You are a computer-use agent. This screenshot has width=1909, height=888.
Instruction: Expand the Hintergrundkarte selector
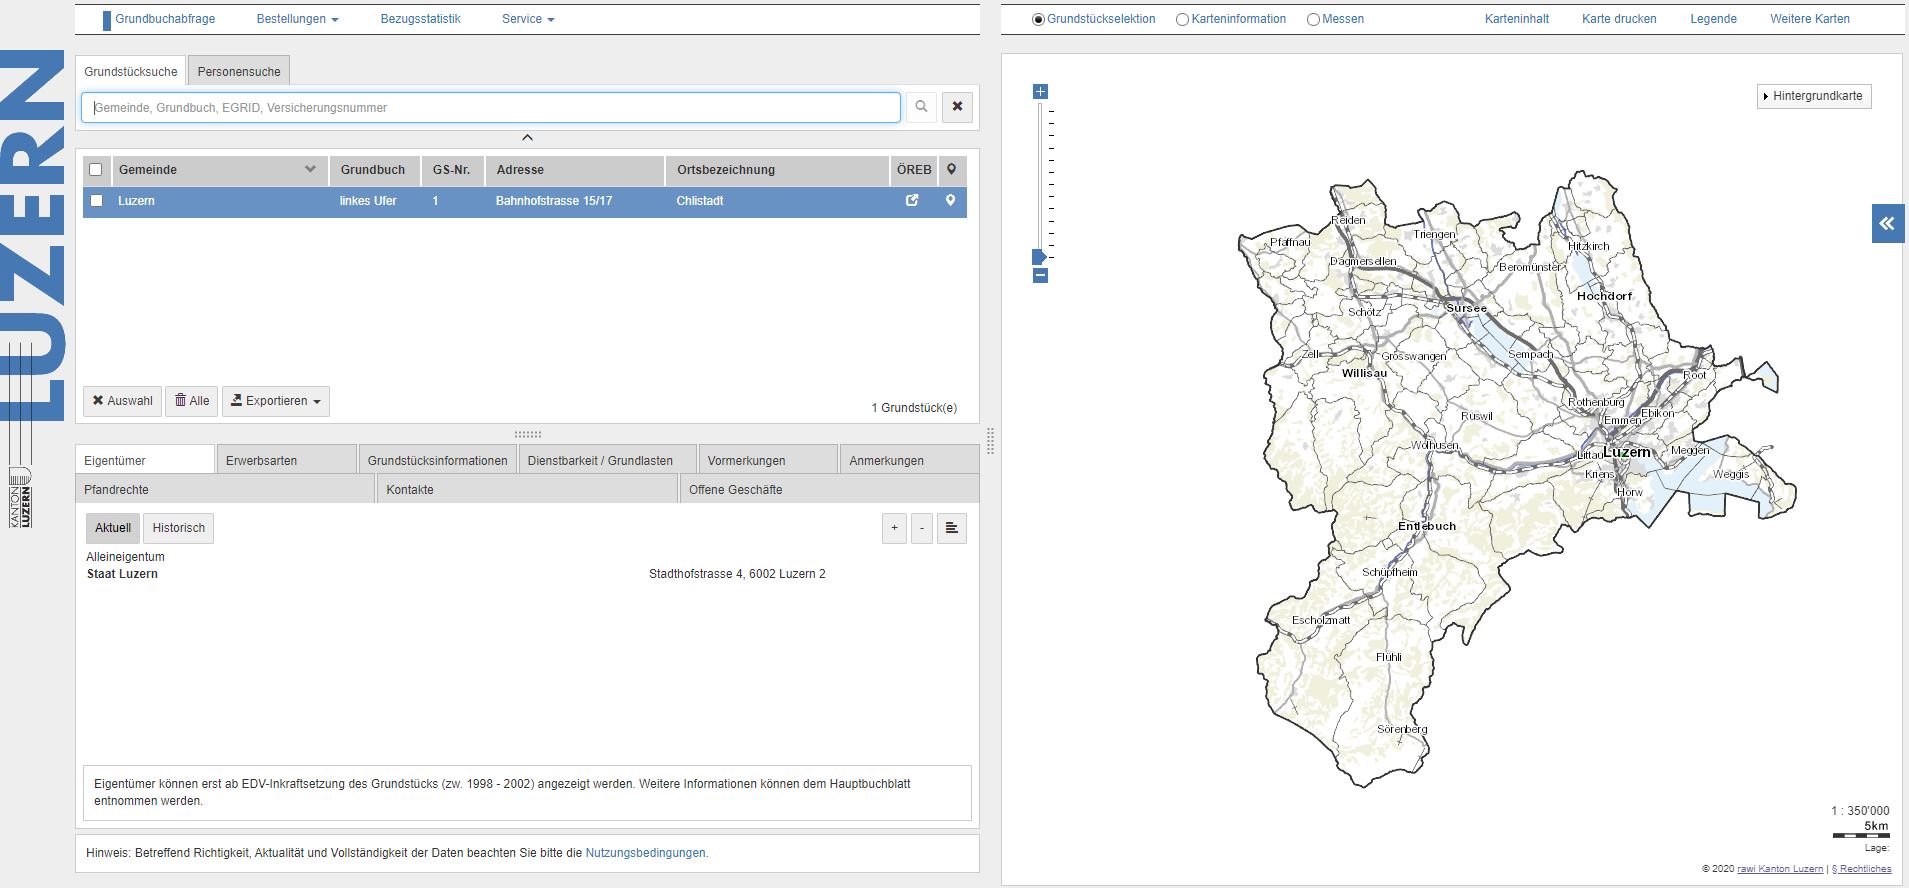pos(1814,96)
